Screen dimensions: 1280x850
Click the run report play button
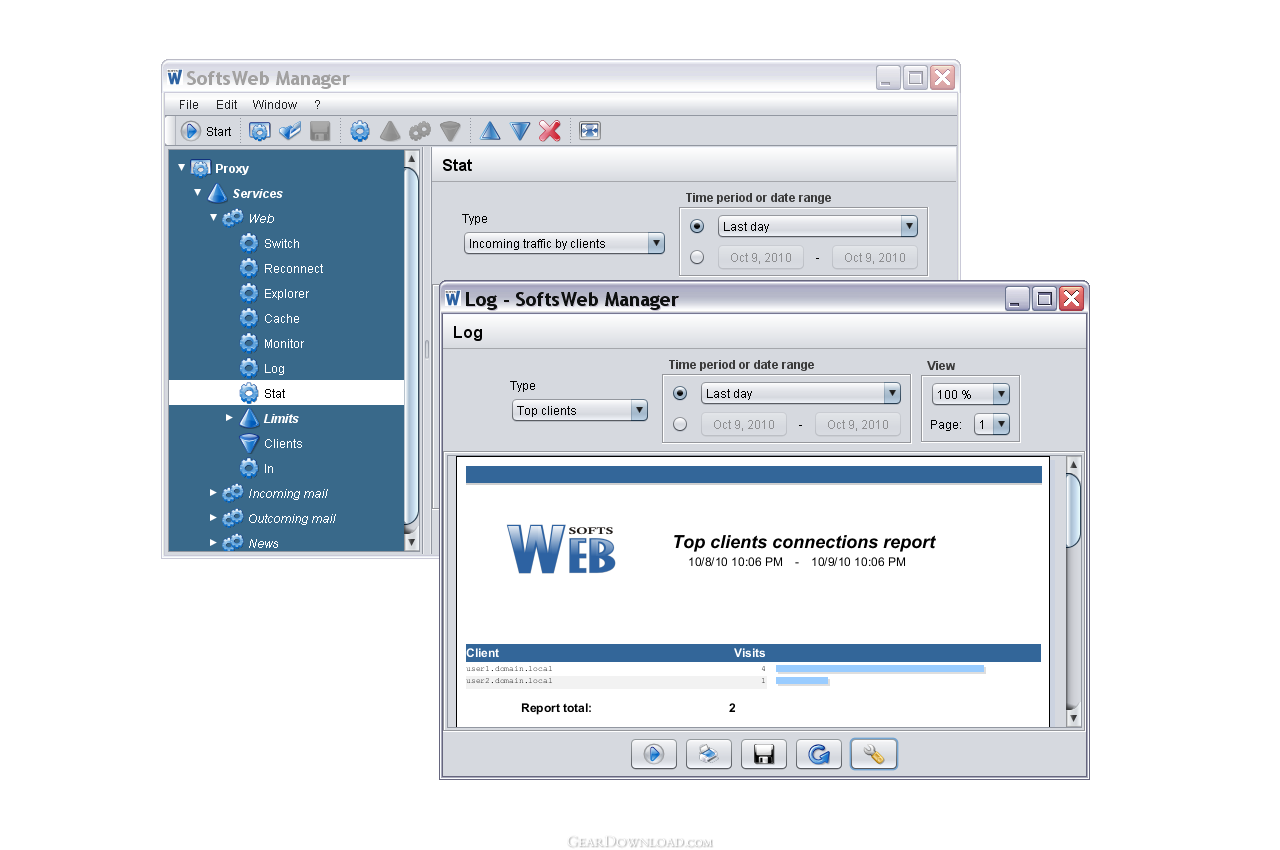point(654,754)
